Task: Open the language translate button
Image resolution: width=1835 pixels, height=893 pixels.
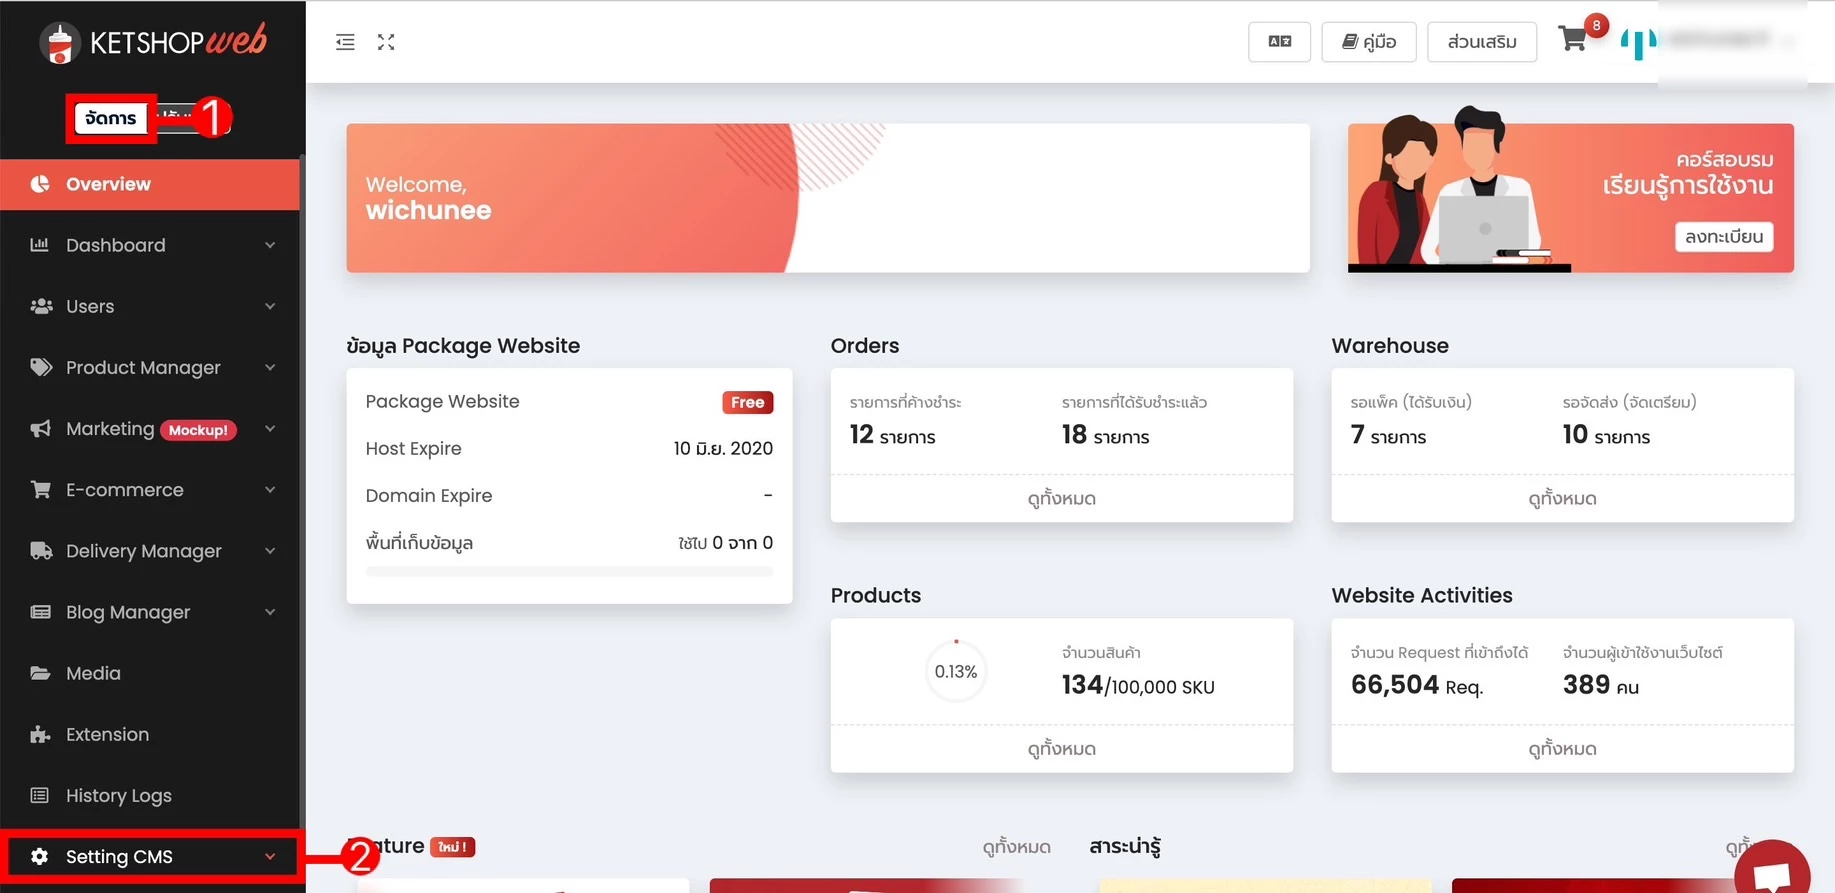Action: (1279, 42)
